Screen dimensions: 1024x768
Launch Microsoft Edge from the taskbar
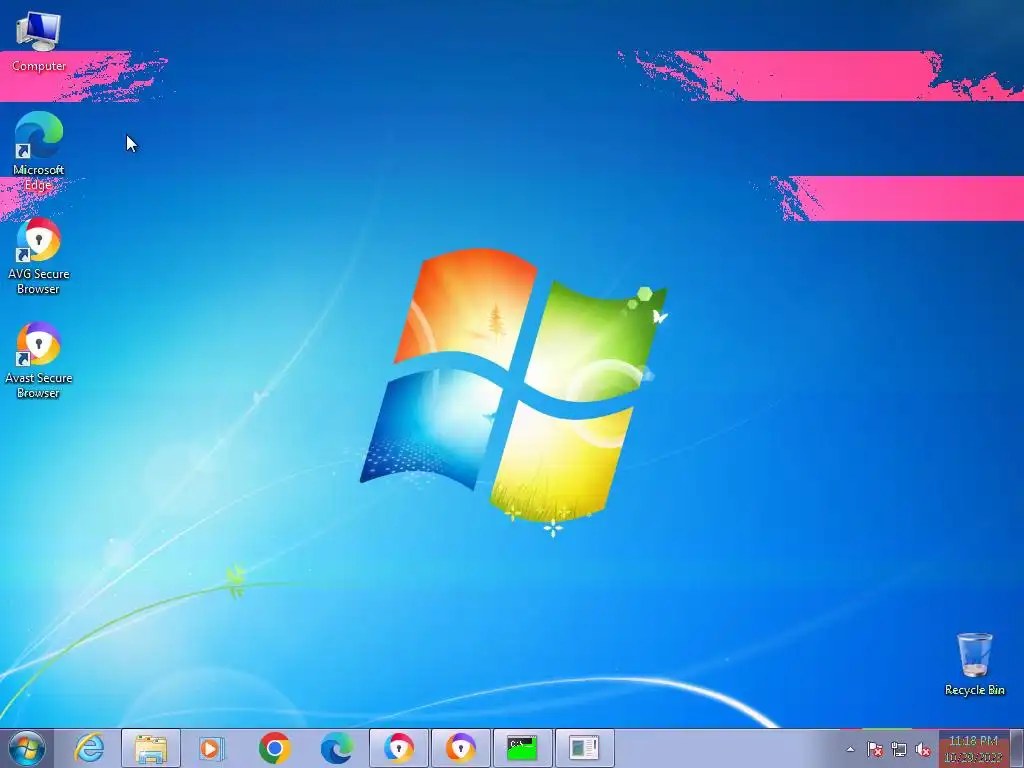tap(336, 748)
